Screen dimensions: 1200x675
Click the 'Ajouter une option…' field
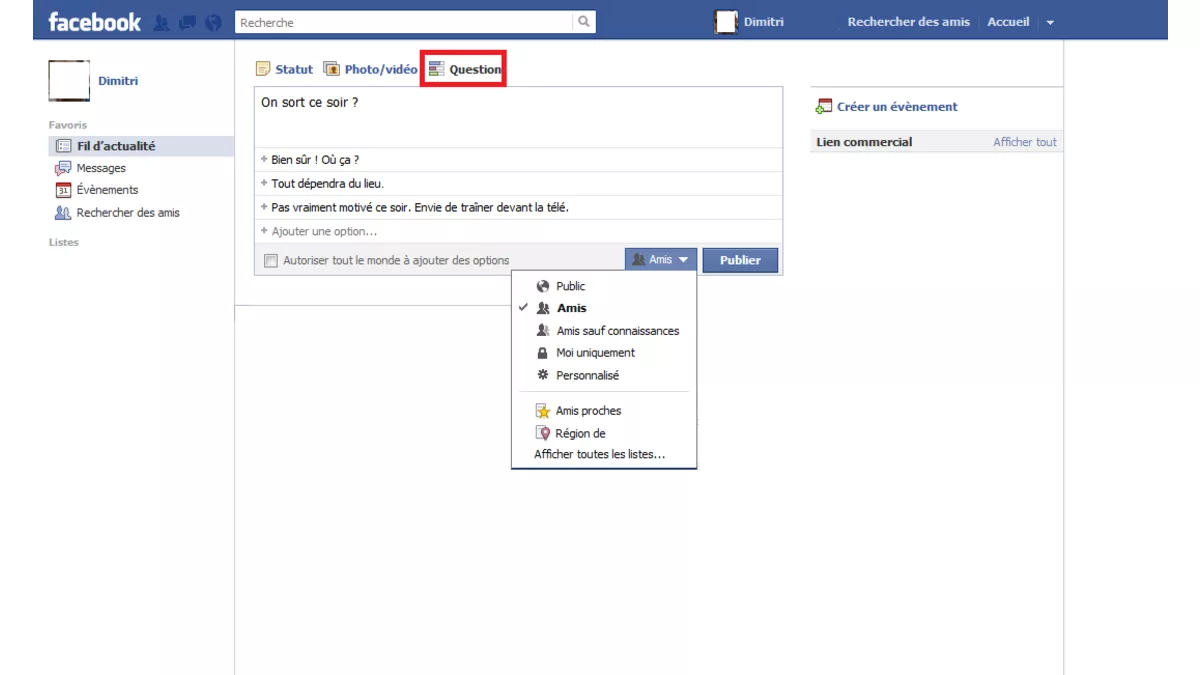click(518, 231)
